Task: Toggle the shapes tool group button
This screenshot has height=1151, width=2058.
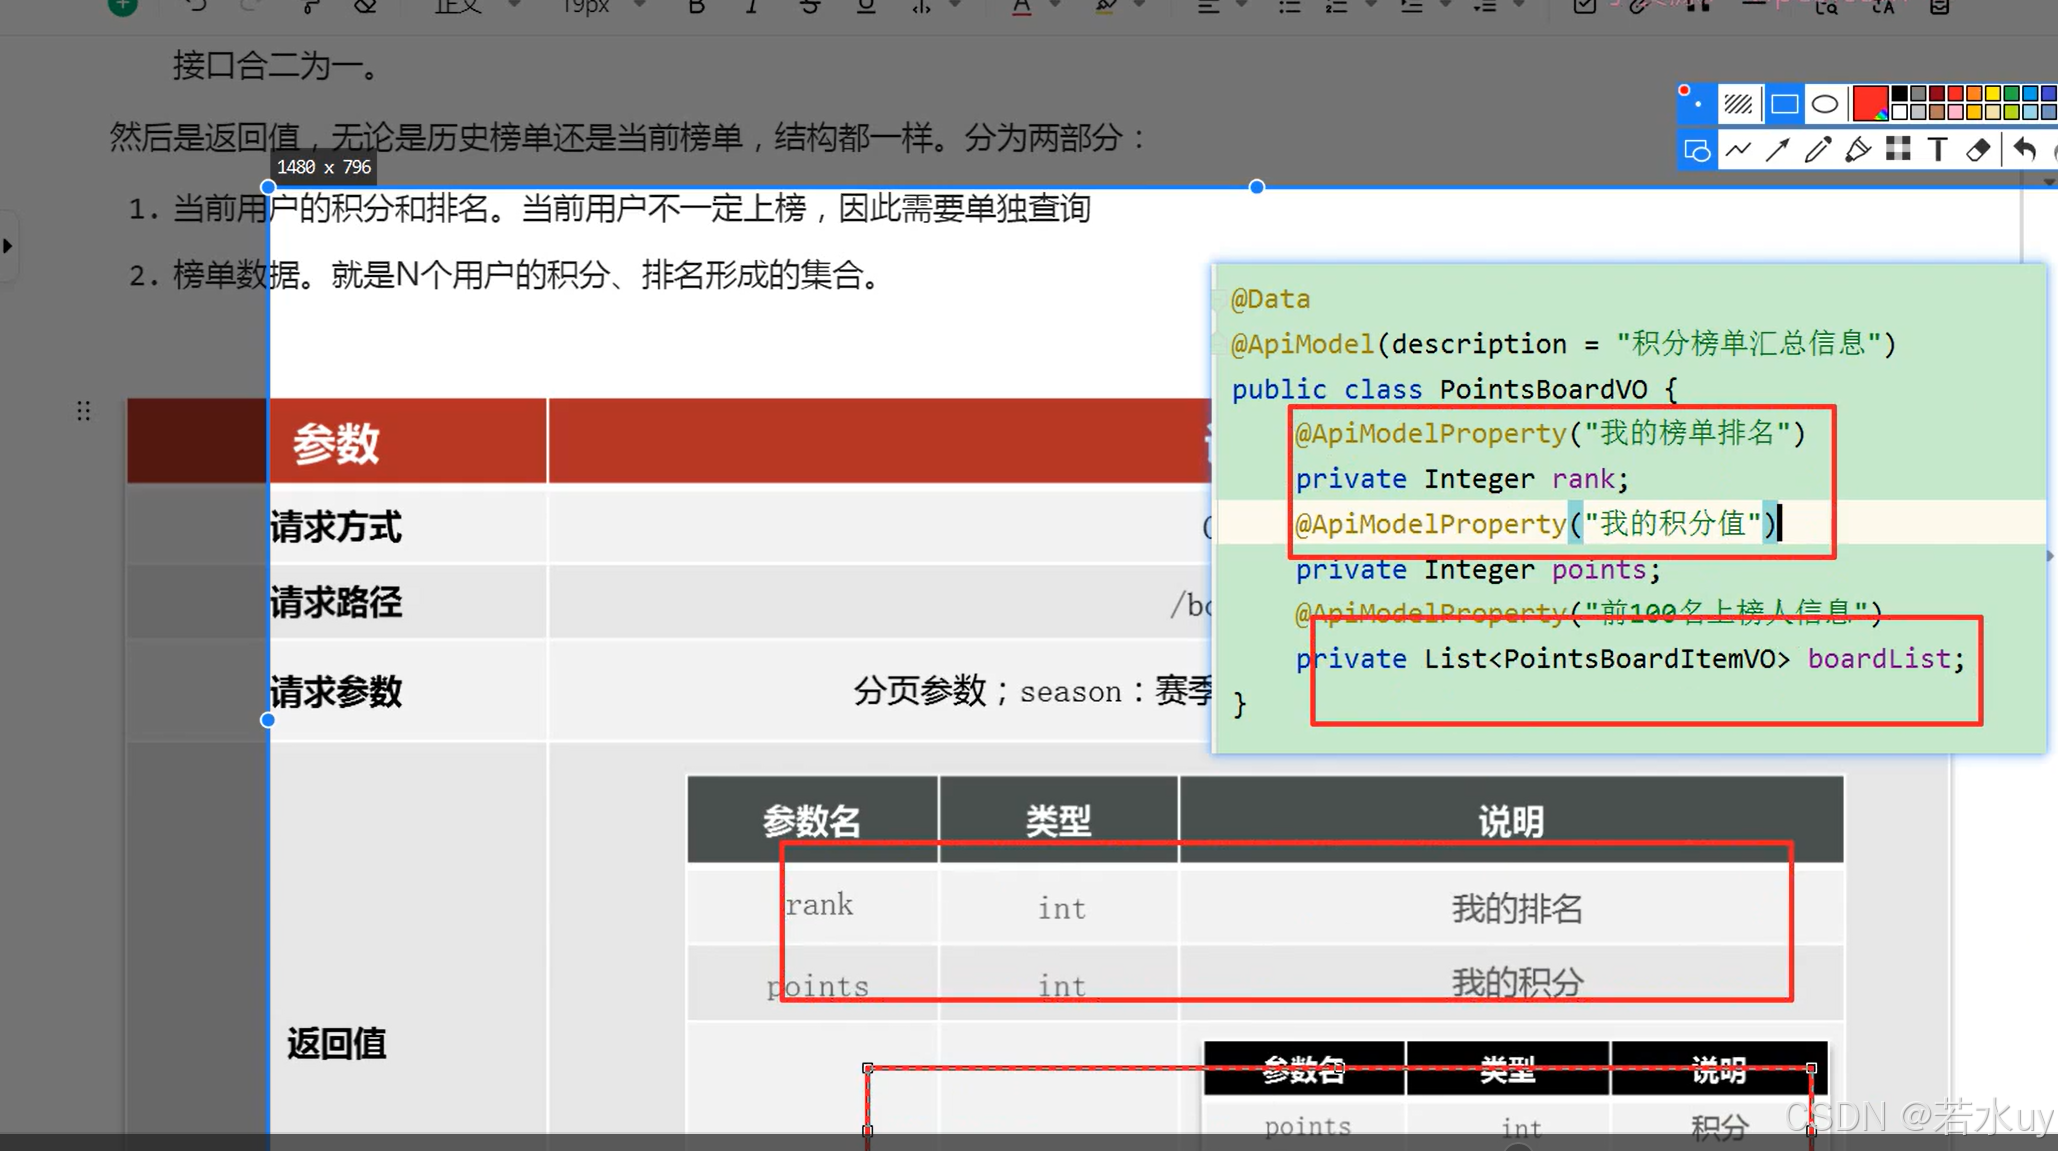Action: point(1697,151)
